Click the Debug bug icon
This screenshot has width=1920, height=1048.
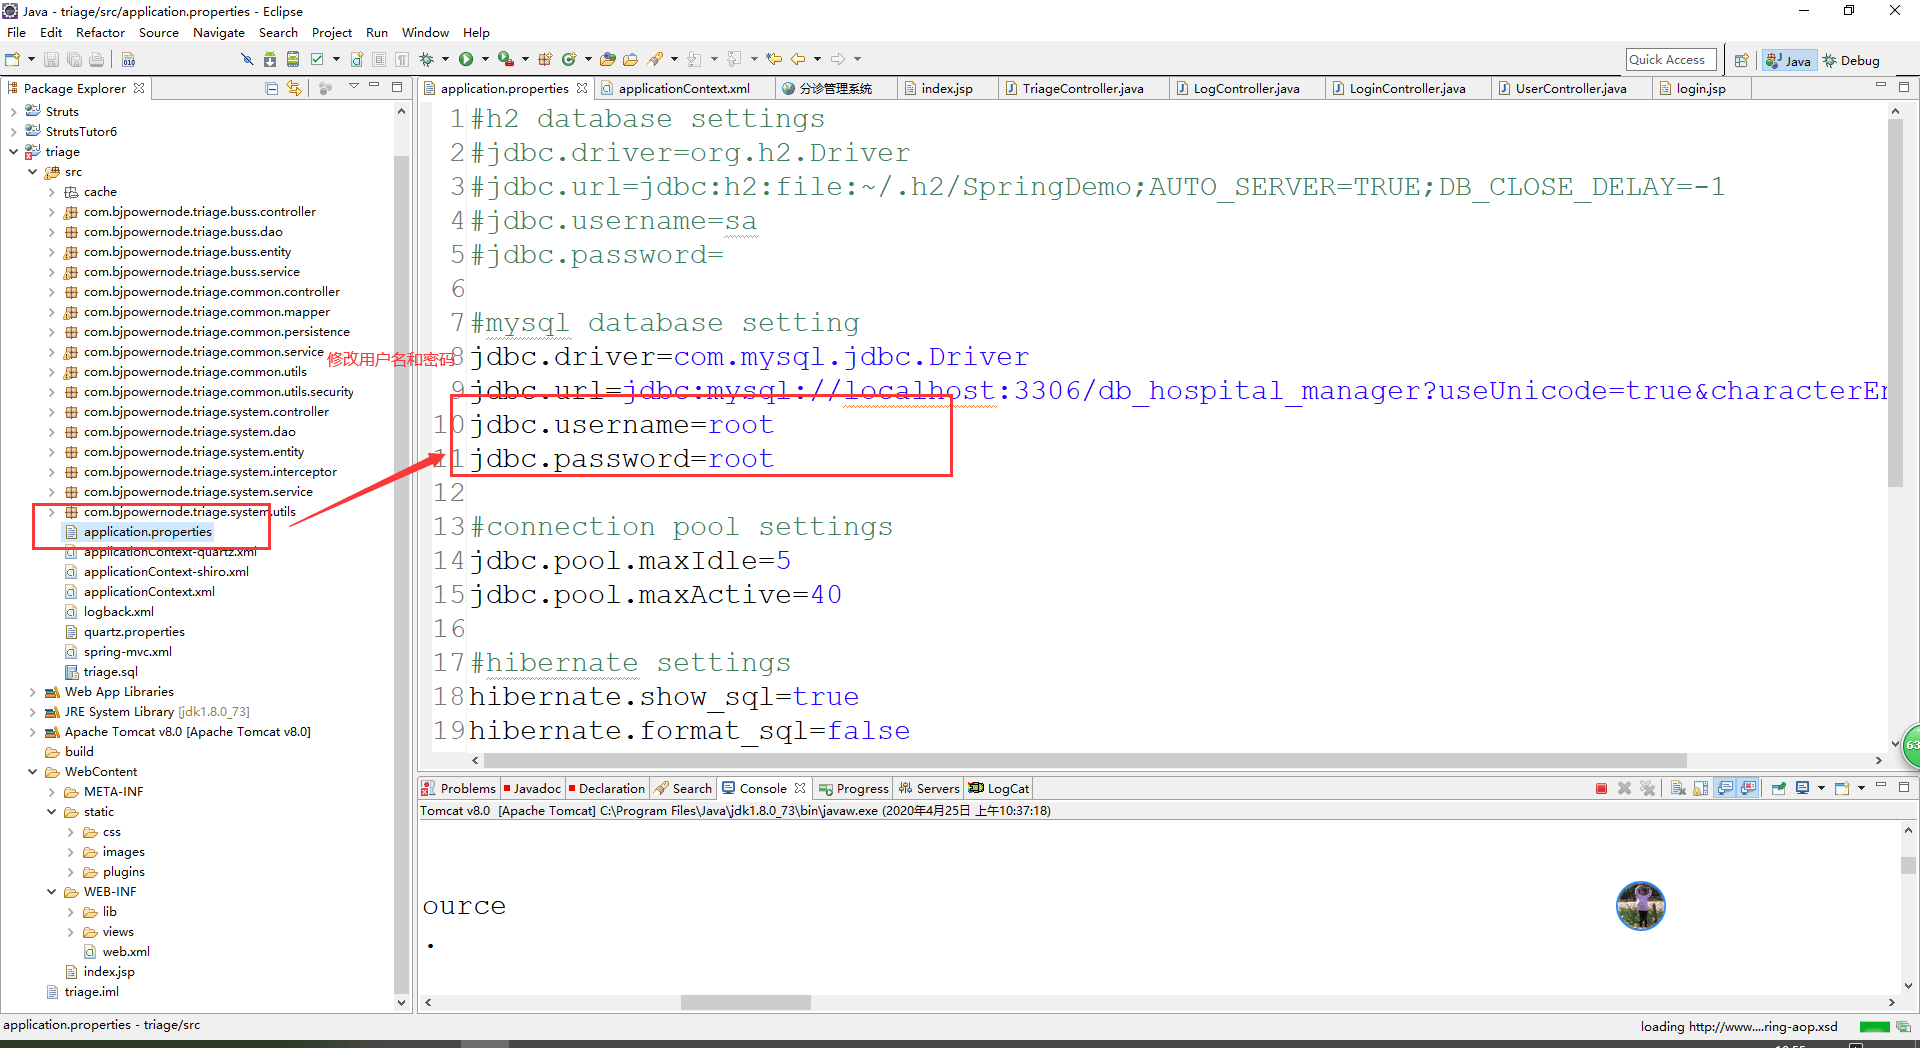pos(426,59)
